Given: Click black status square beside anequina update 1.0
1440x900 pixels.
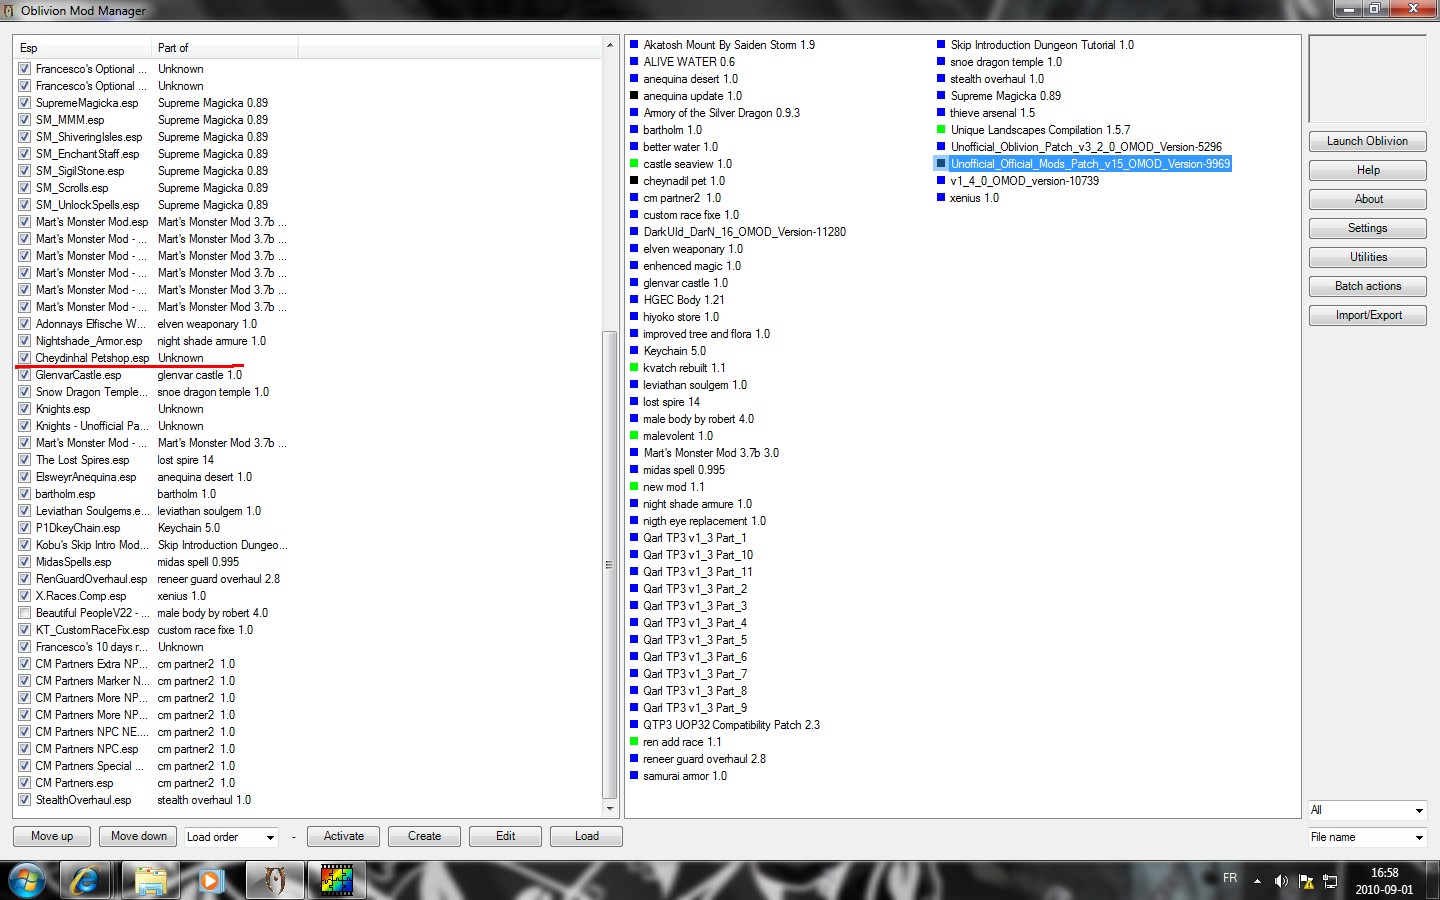Looking at the screenshot, I should tap(634, 96).
